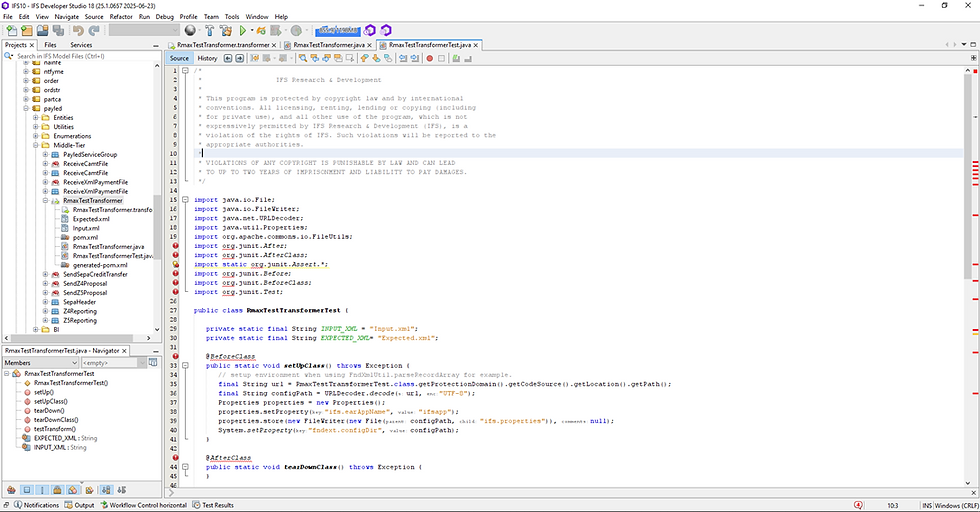Click the globe browser icon in toolbar
The width and height of the screenshot is (980, 512).
click(x=190, y=30)
